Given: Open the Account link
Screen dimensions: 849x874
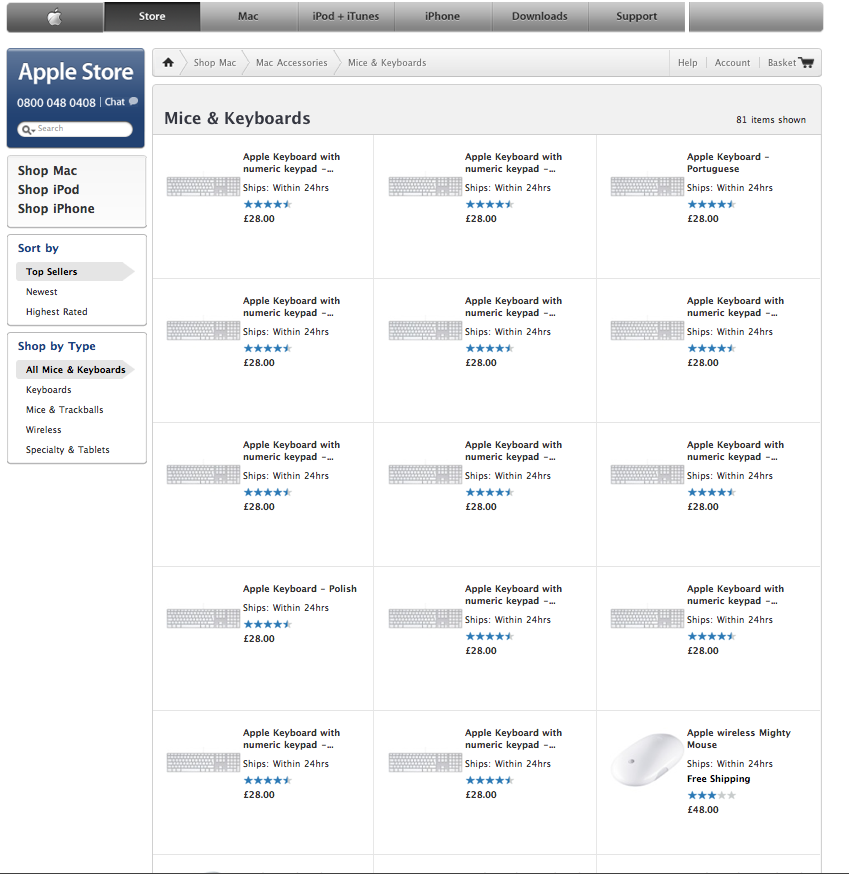Looking at the screenshot, I should [x=732, y=62].
